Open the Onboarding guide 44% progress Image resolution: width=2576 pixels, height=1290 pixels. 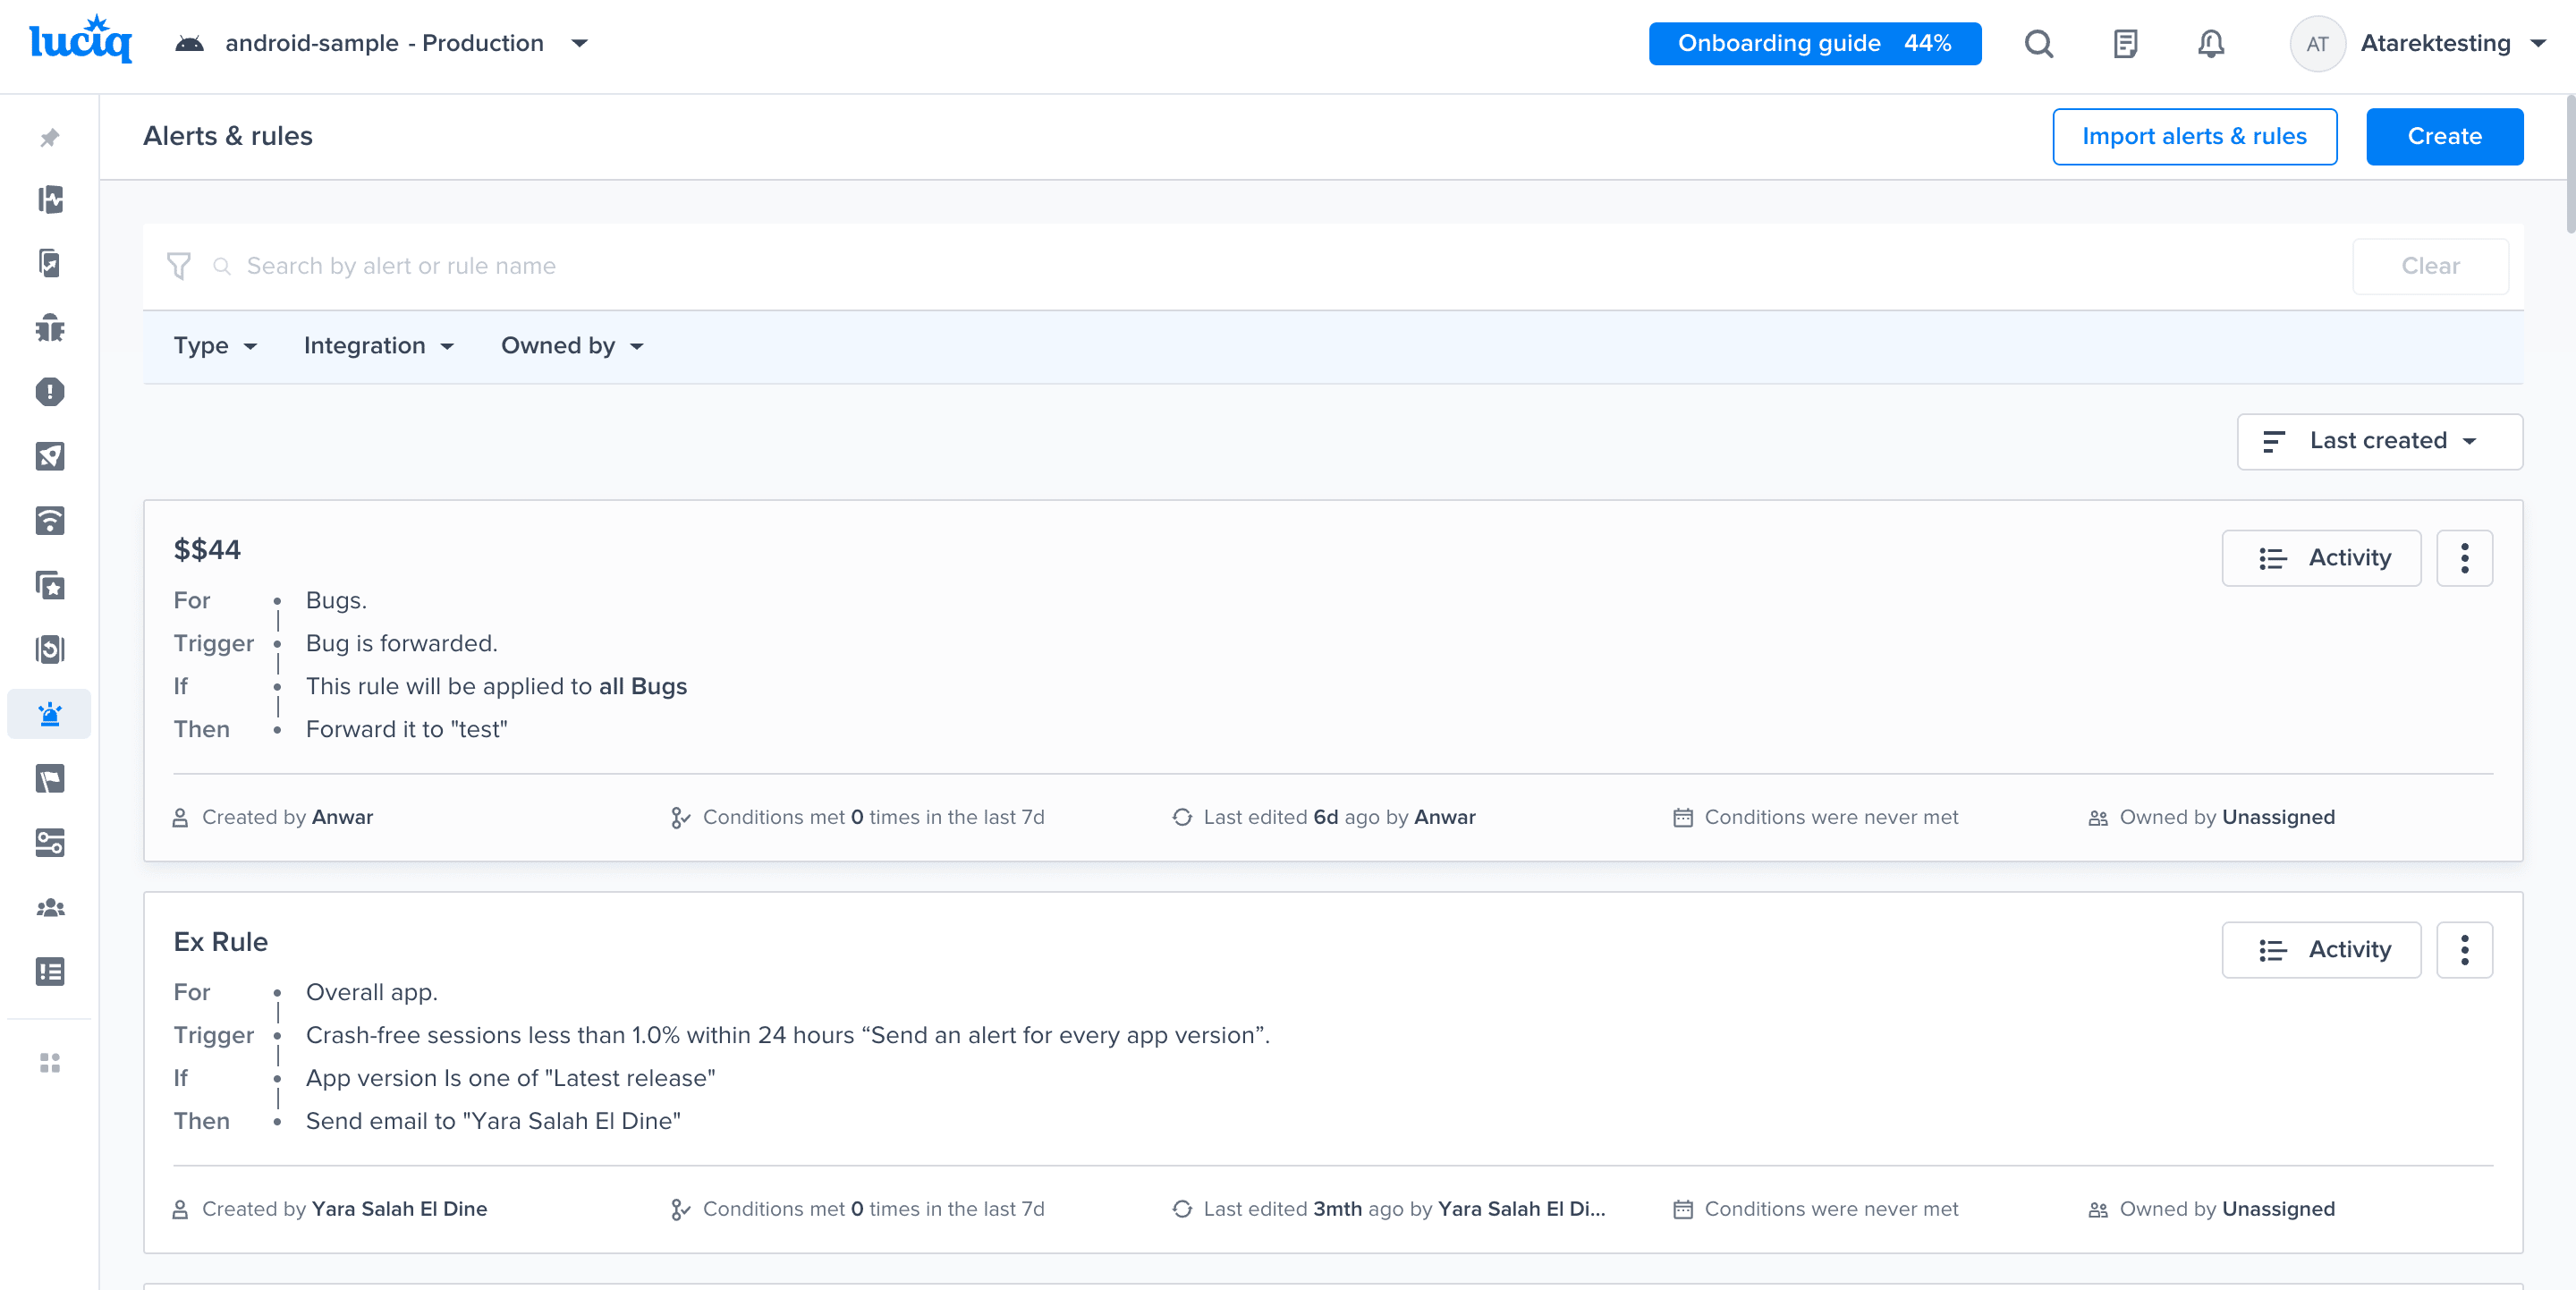(1814, 44)
